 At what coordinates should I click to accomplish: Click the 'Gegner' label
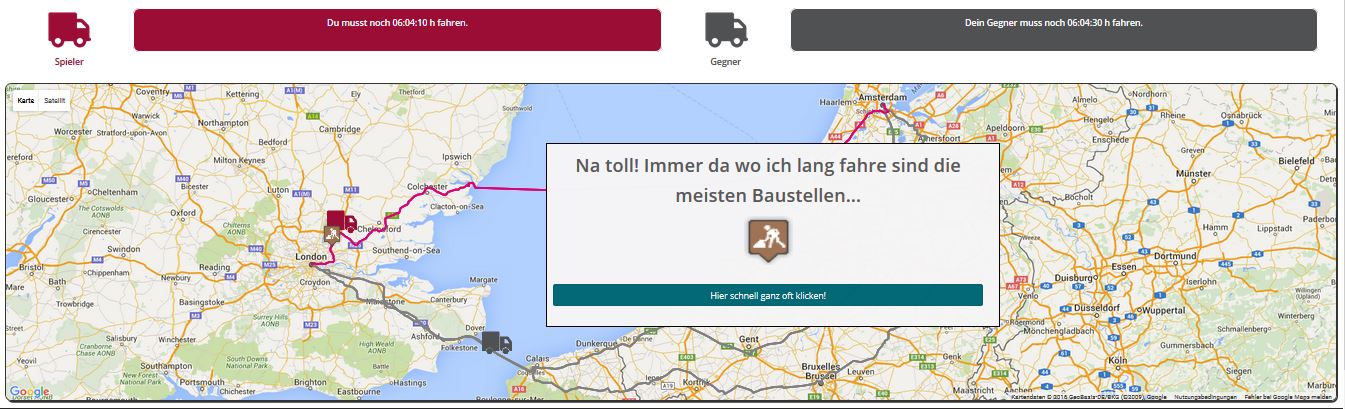click(726, 62)
